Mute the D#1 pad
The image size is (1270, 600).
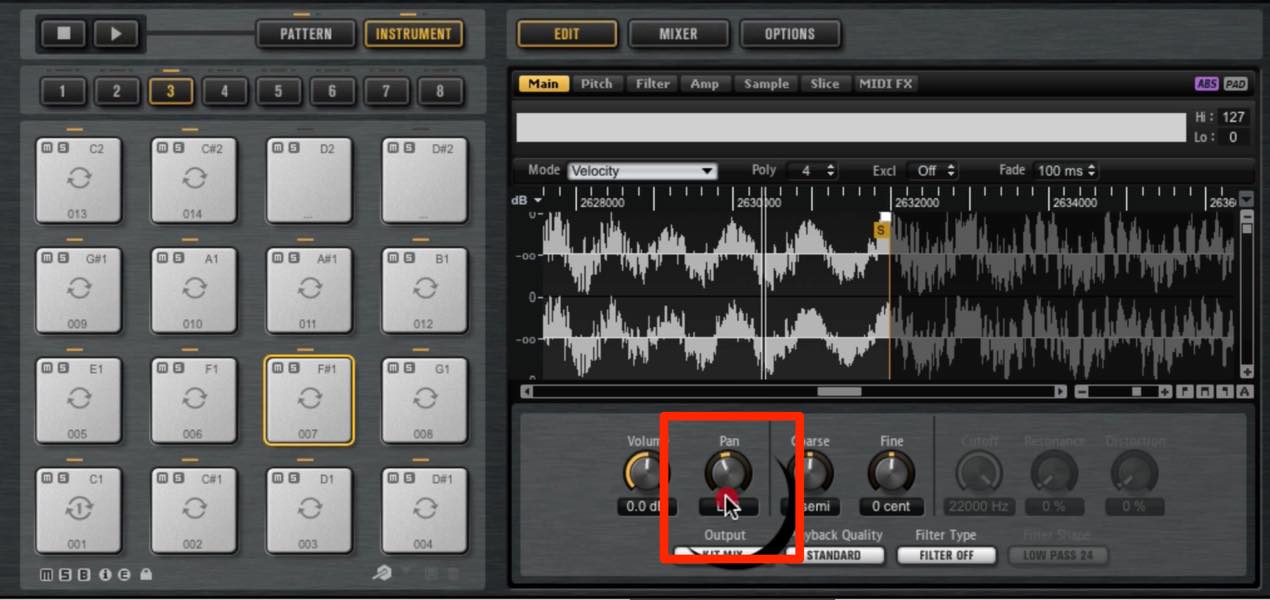393,478
